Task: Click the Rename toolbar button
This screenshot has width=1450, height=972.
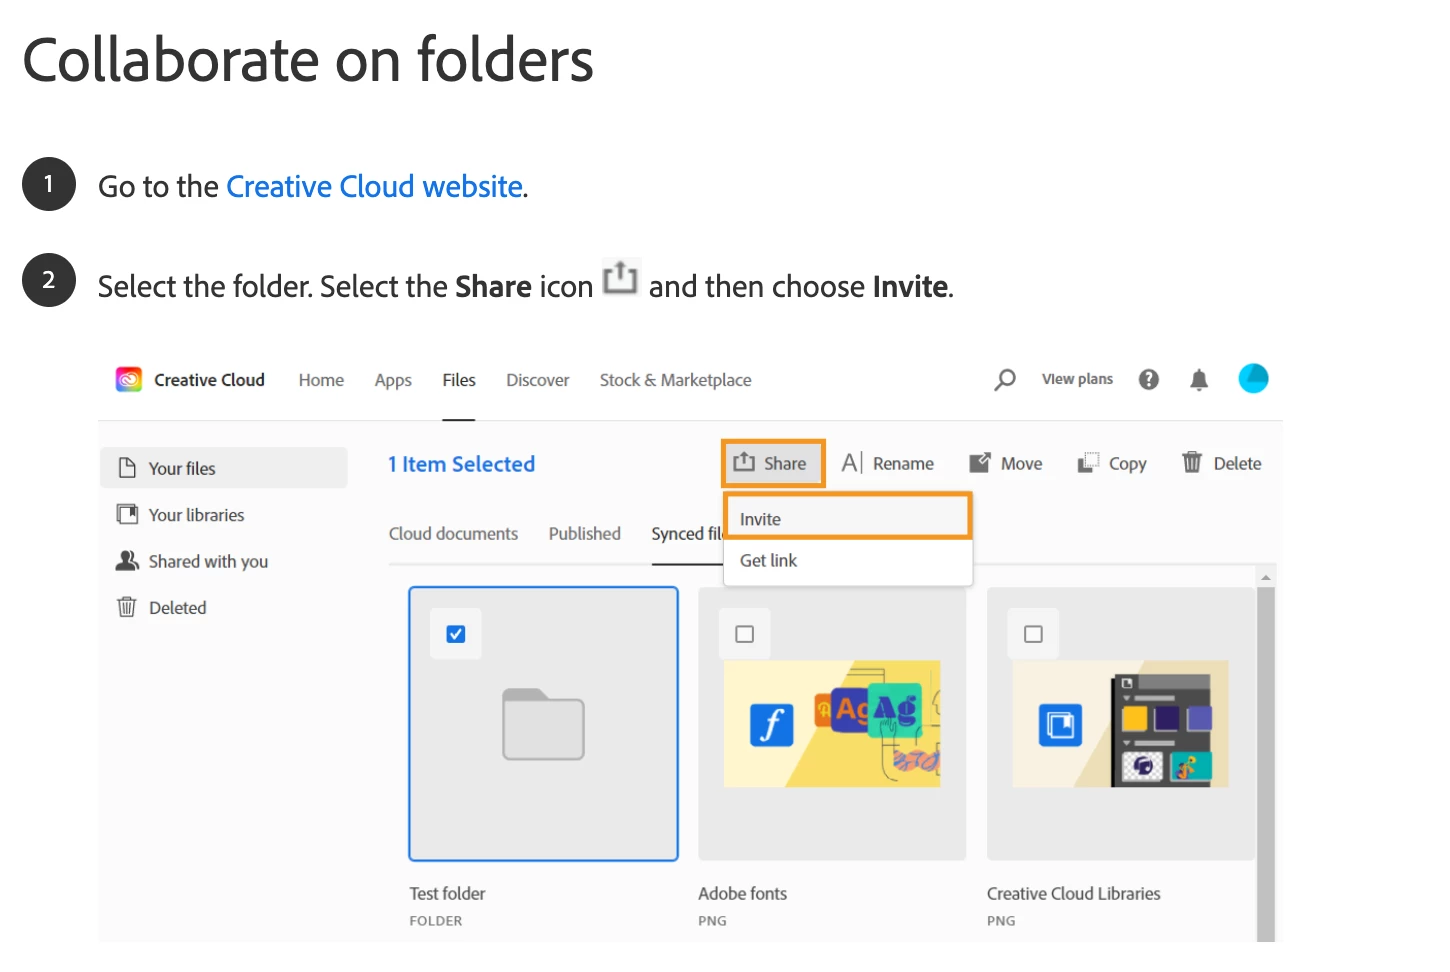Action: (x=888, y=463)
